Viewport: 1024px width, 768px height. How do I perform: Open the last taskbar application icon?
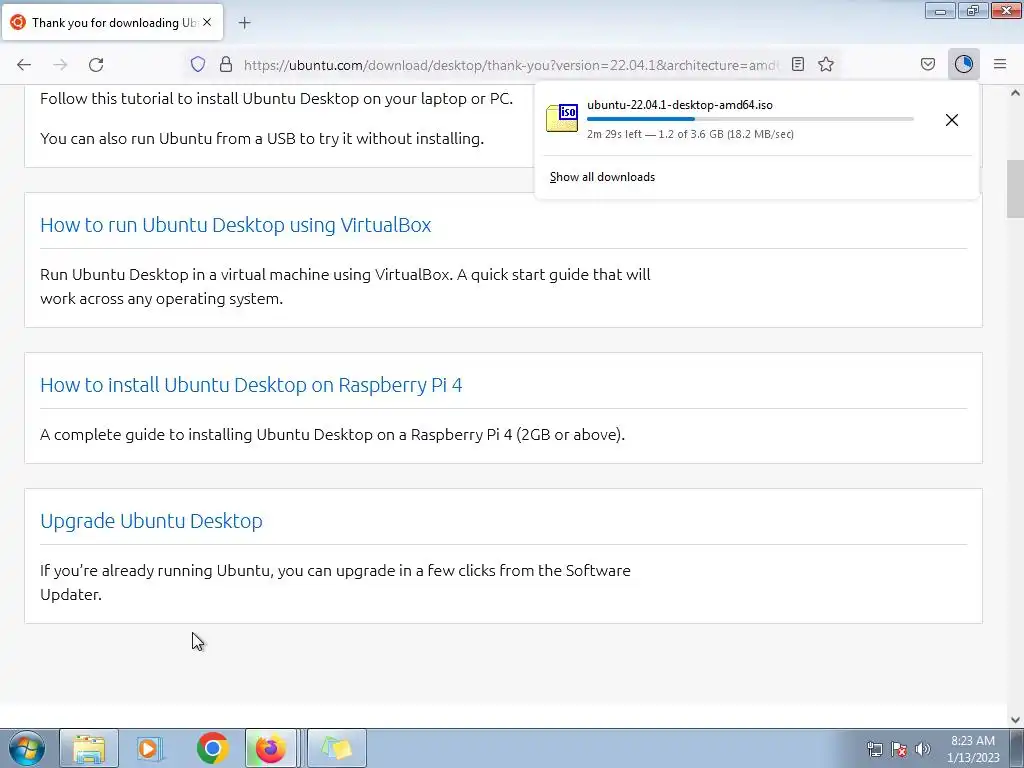(x=336, y=748)
